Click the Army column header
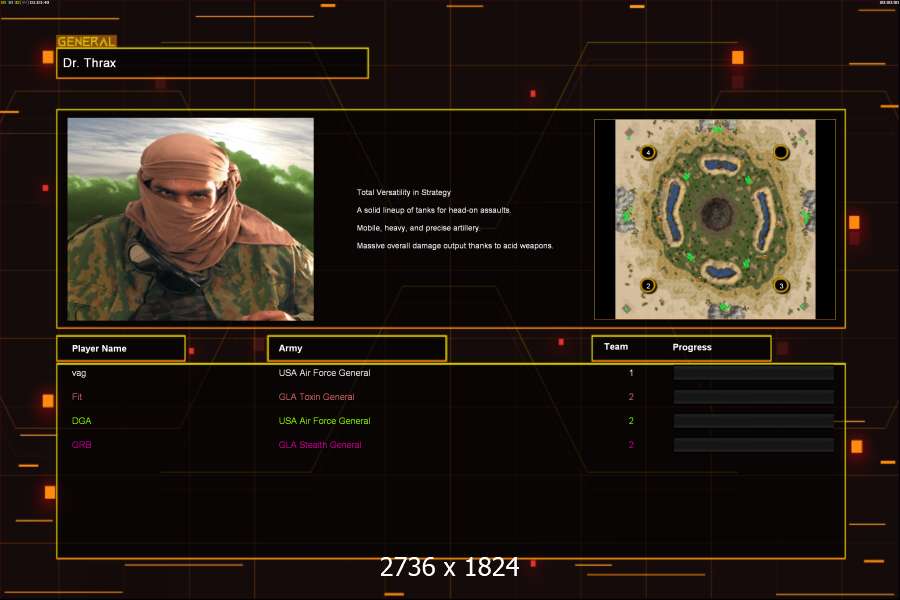Screen dimensions: 900x600 coord(357,349)
